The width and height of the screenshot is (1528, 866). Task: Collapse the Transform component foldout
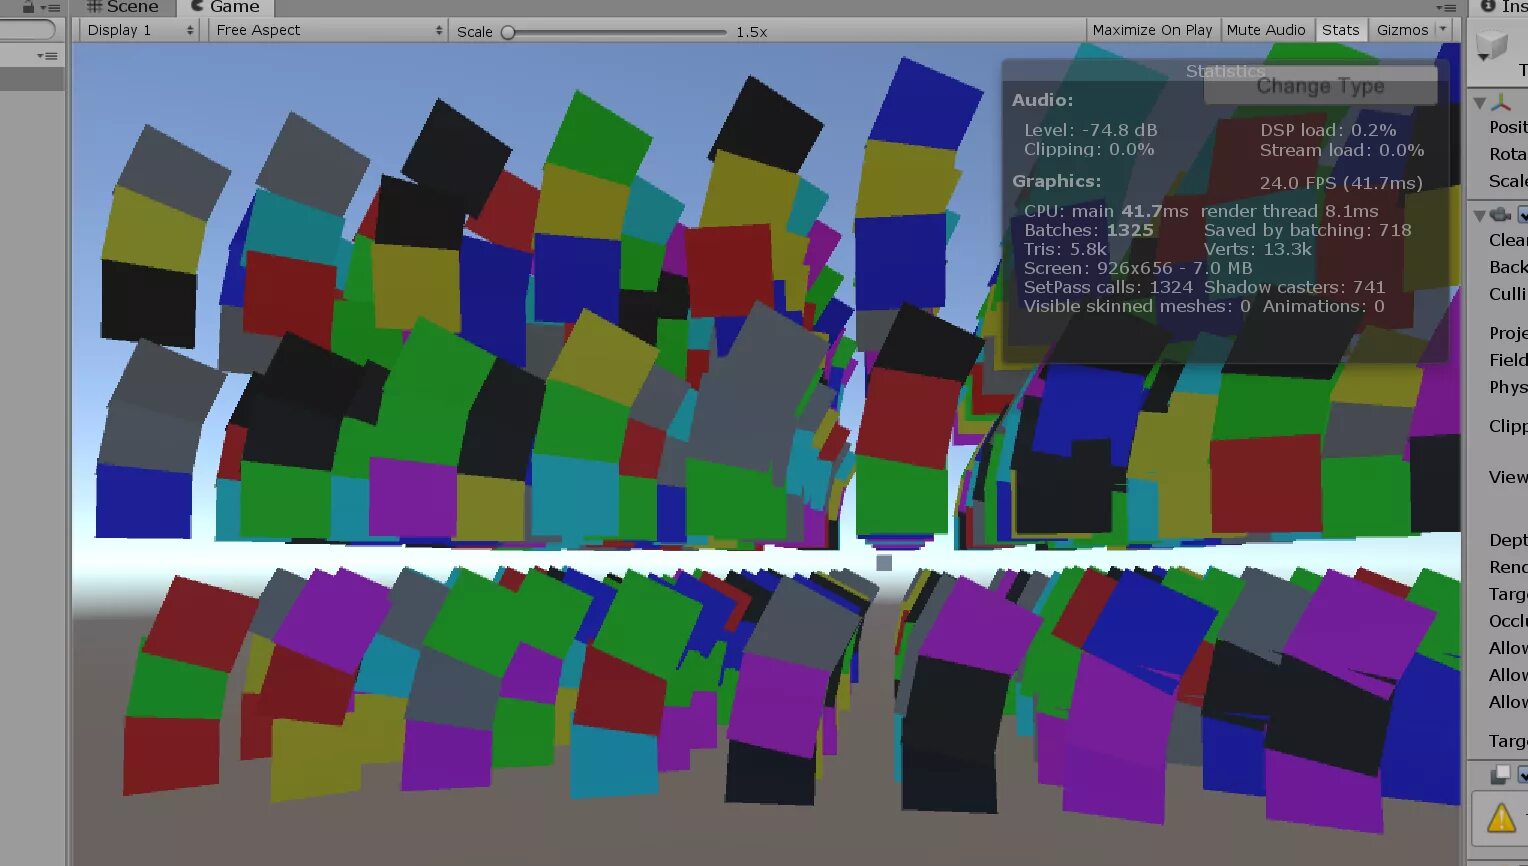[1480, 102]
